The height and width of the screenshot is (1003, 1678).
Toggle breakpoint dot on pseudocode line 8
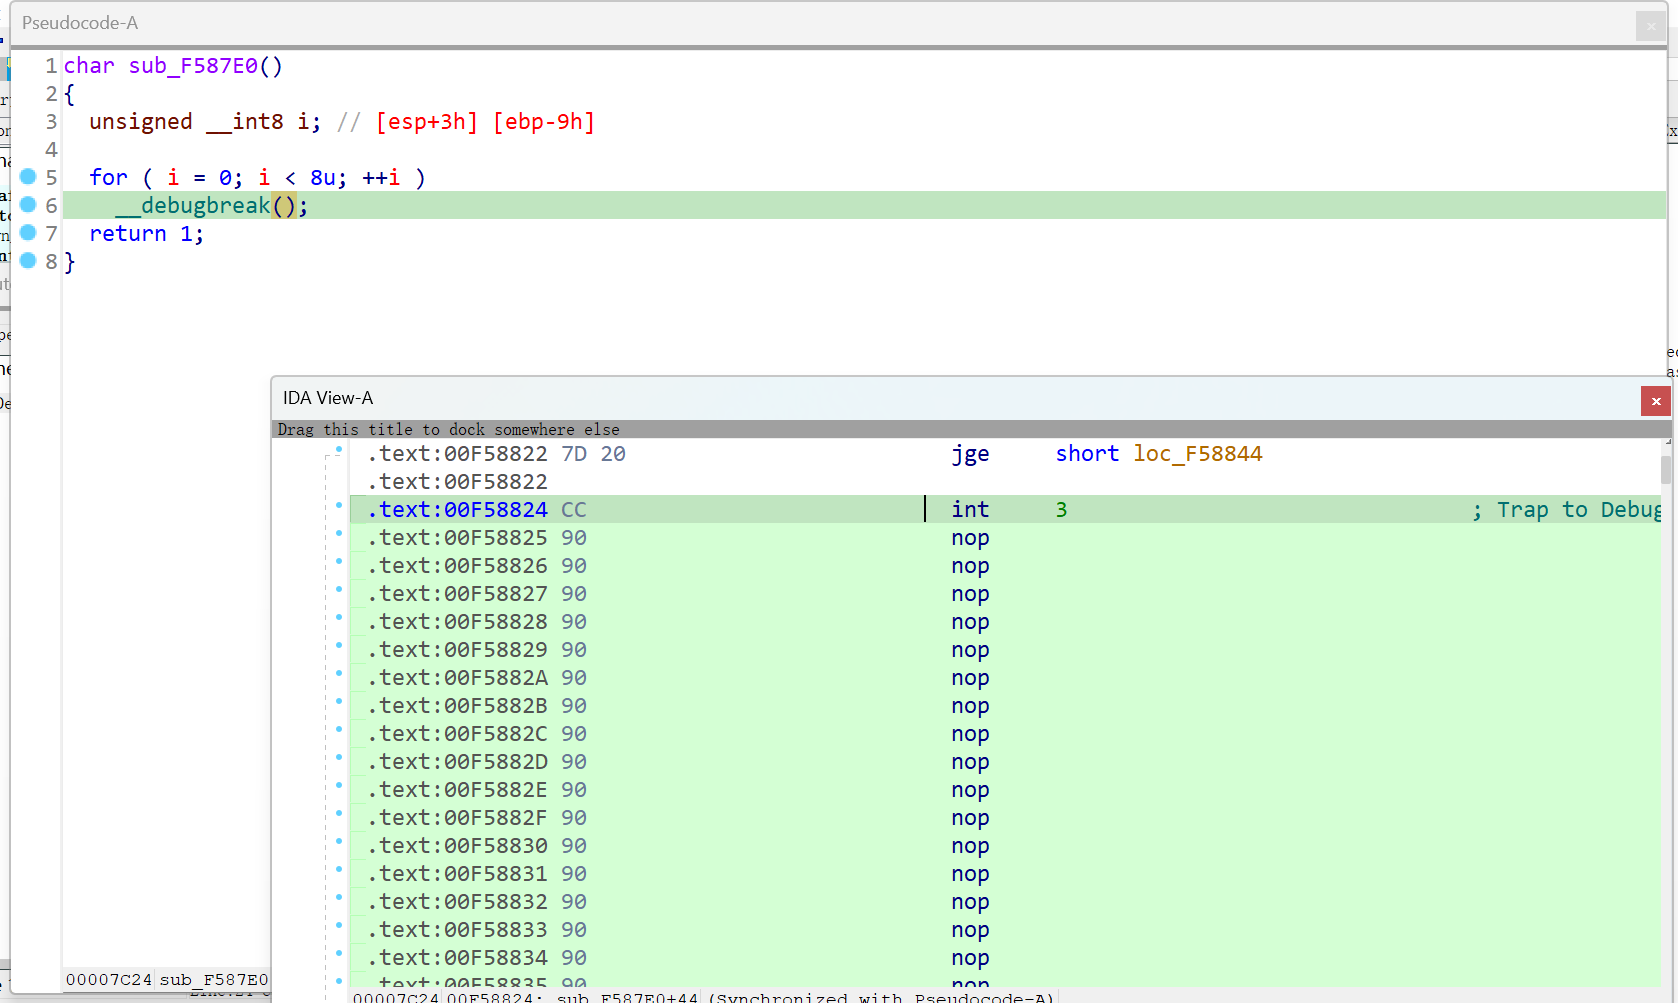click(x=28, y=261)
